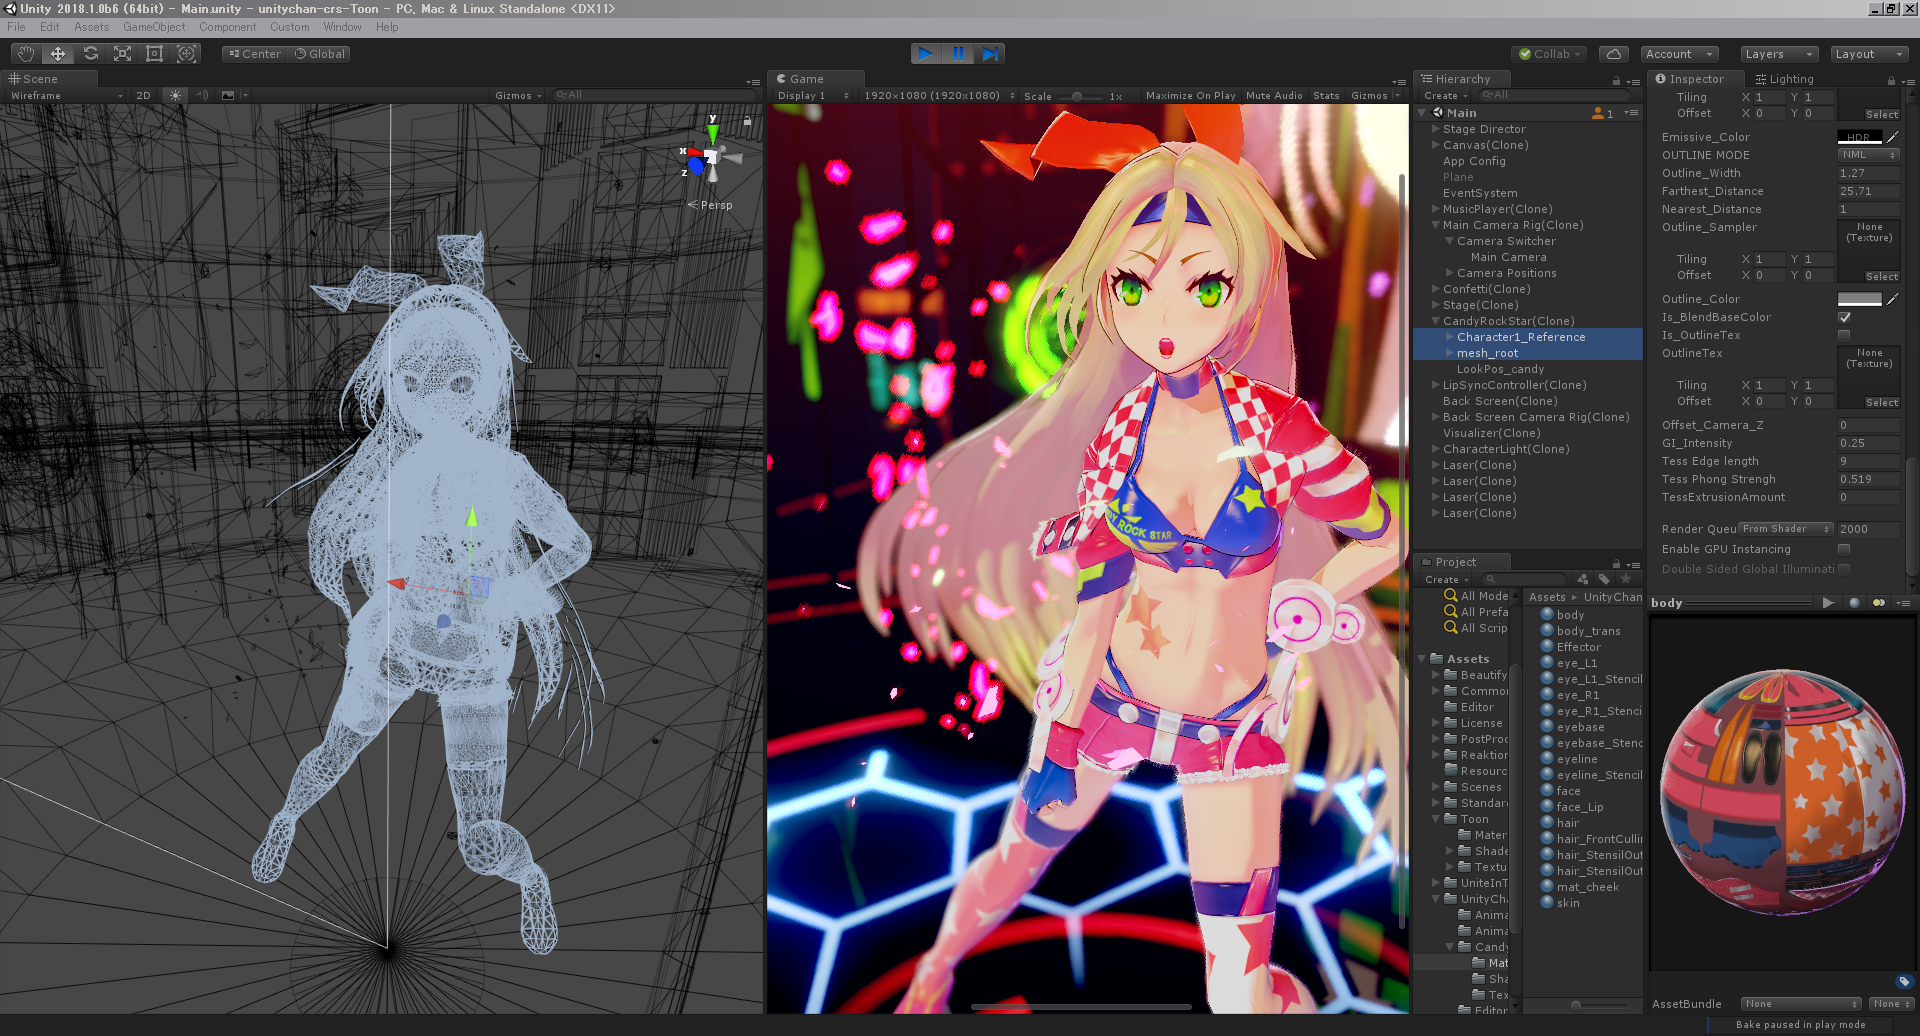Toggle scene effects image icon
The width and height of the screenshot is (1920, 1036).
(228, 95)
